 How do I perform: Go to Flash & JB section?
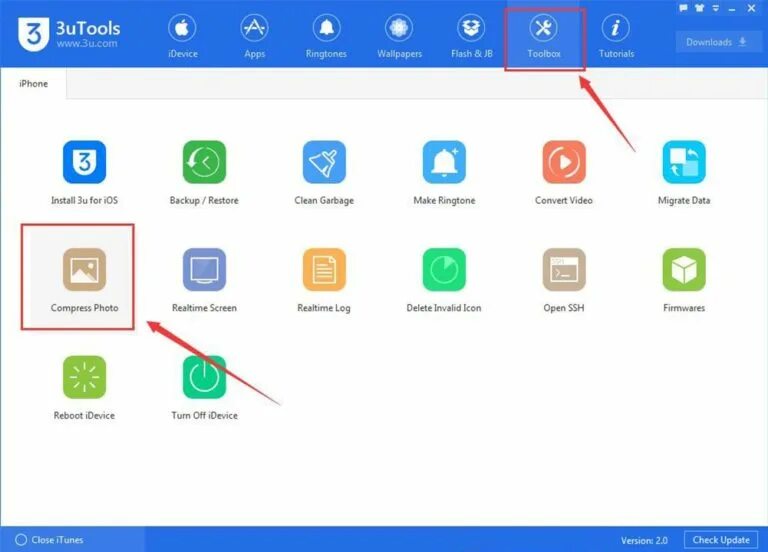(x=472, y=36)
